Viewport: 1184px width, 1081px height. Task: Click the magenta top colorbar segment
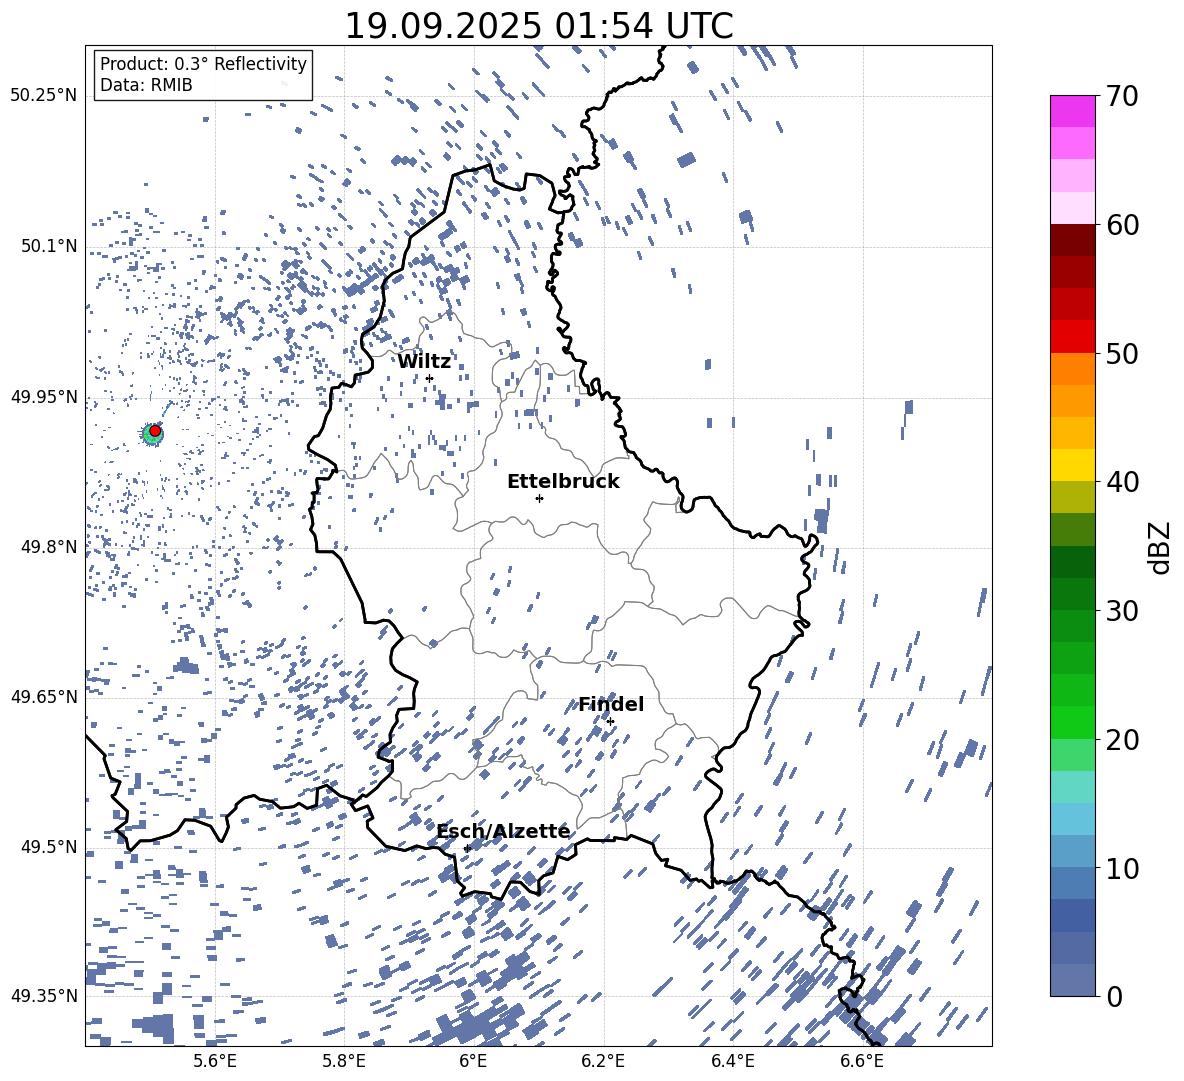point(1072,112)
